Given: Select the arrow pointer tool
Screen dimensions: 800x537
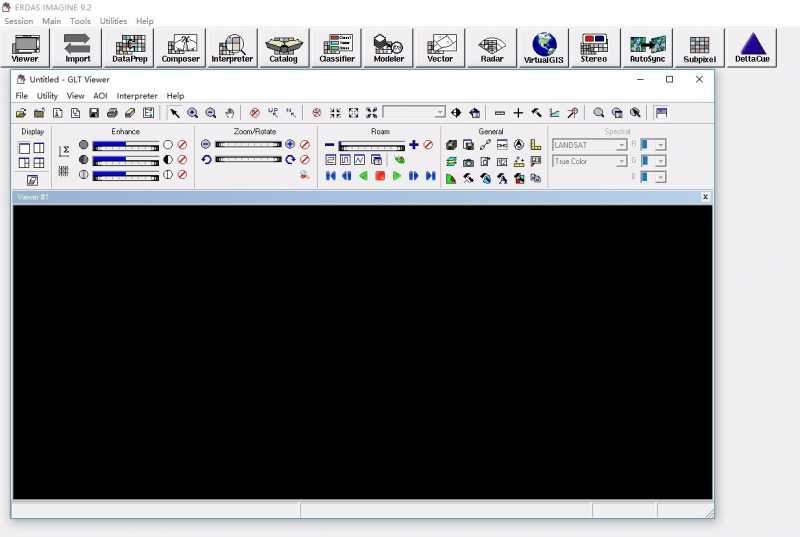Looking at the screenshot, I should (x=175, y=113).
